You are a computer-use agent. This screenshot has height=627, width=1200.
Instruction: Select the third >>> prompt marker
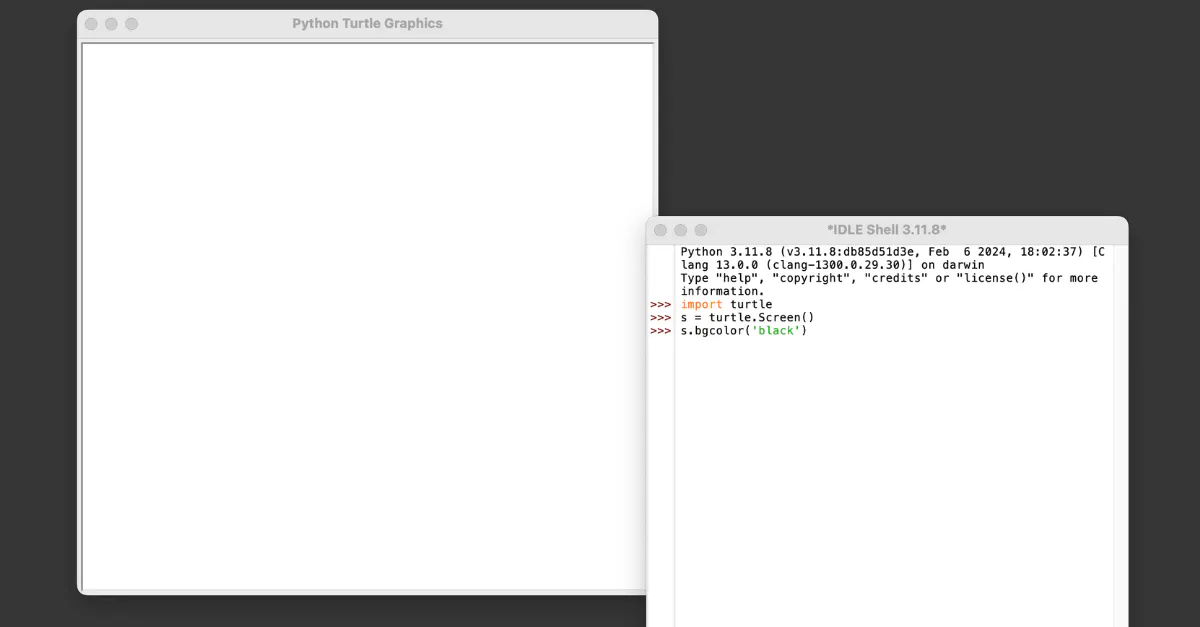tap(660, 331)
